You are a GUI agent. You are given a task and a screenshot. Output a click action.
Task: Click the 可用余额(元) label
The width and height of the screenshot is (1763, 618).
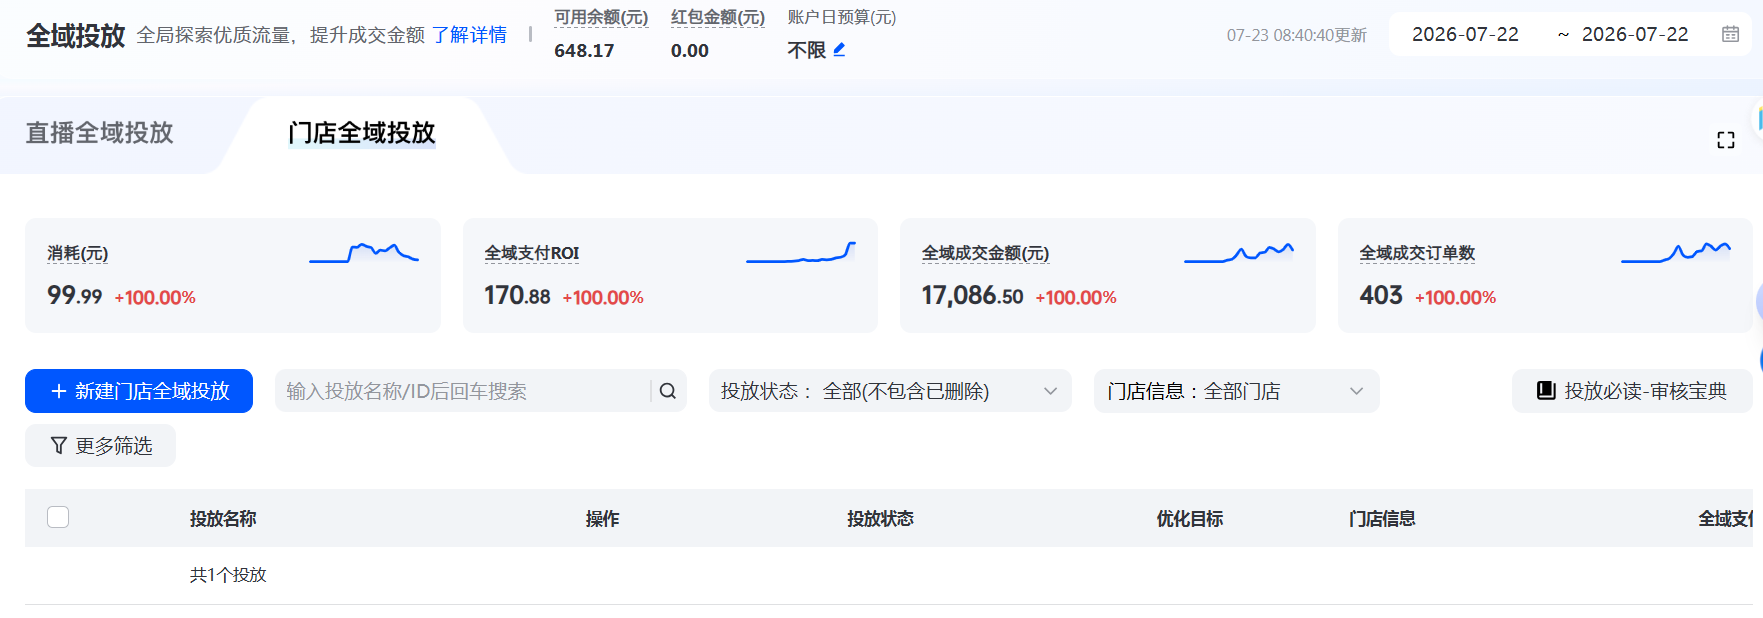[601, 18]
